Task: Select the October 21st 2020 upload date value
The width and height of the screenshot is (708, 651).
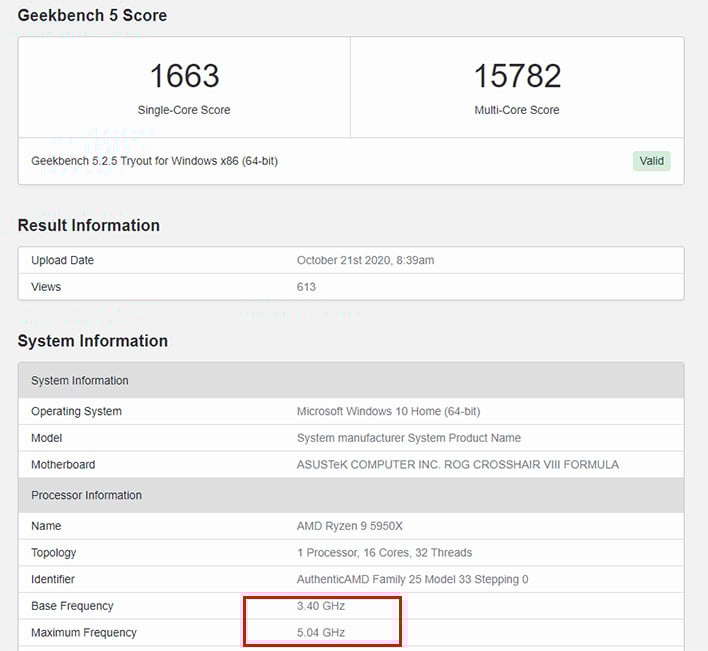Action: (x=365, y=260)
